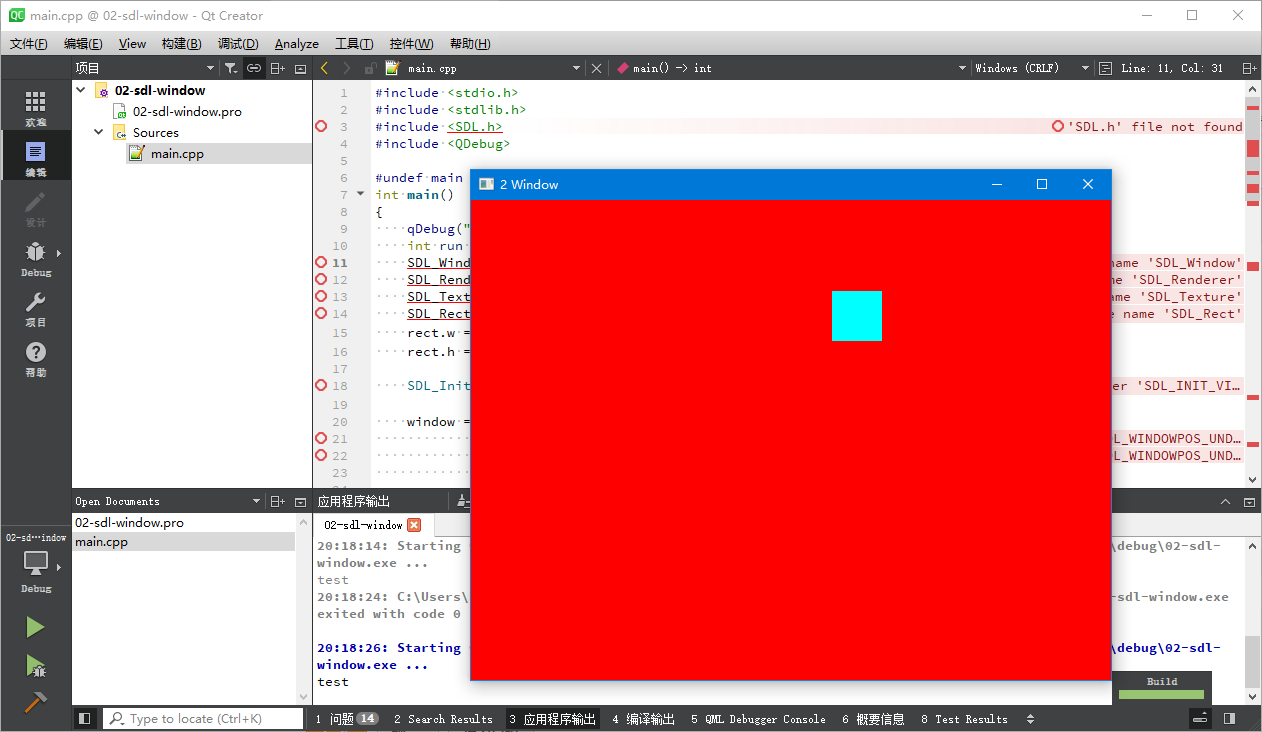Toggle synchronize with editor link icon
Image resolution: width=1262 pixels, height=732 pixels.
click(254, 68)
